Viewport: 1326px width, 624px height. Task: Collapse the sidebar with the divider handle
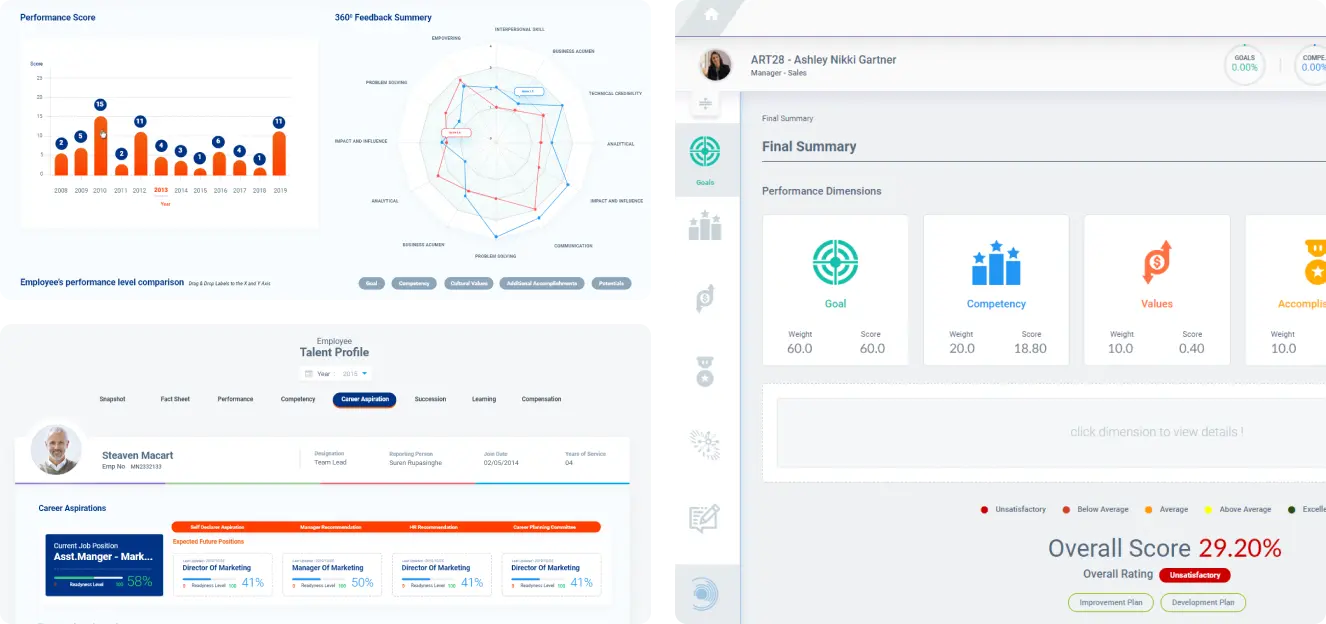tap(704, 104)
